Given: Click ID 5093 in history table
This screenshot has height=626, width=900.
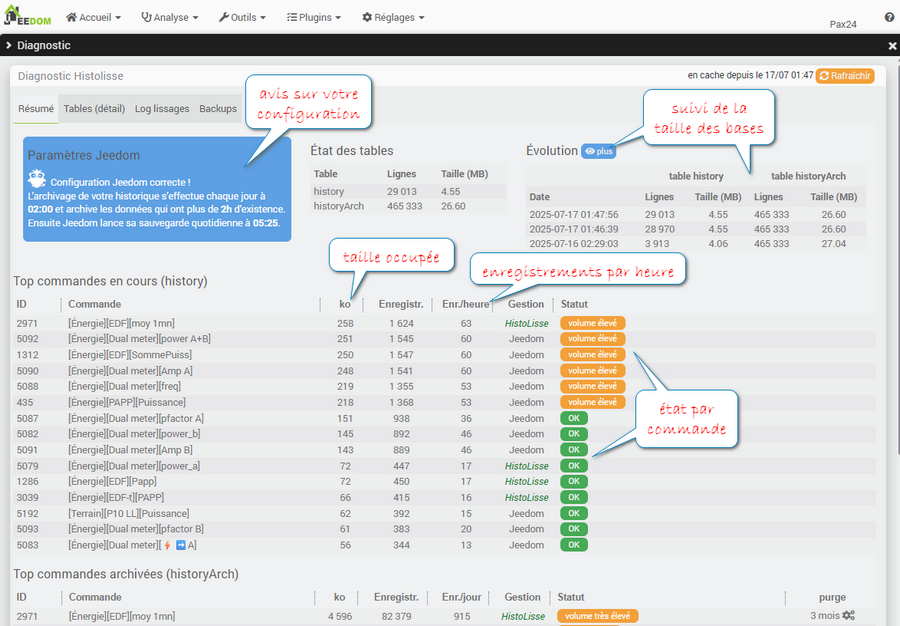Looking at the screenshot, I should pyautogui.click(x=28, y=529).
